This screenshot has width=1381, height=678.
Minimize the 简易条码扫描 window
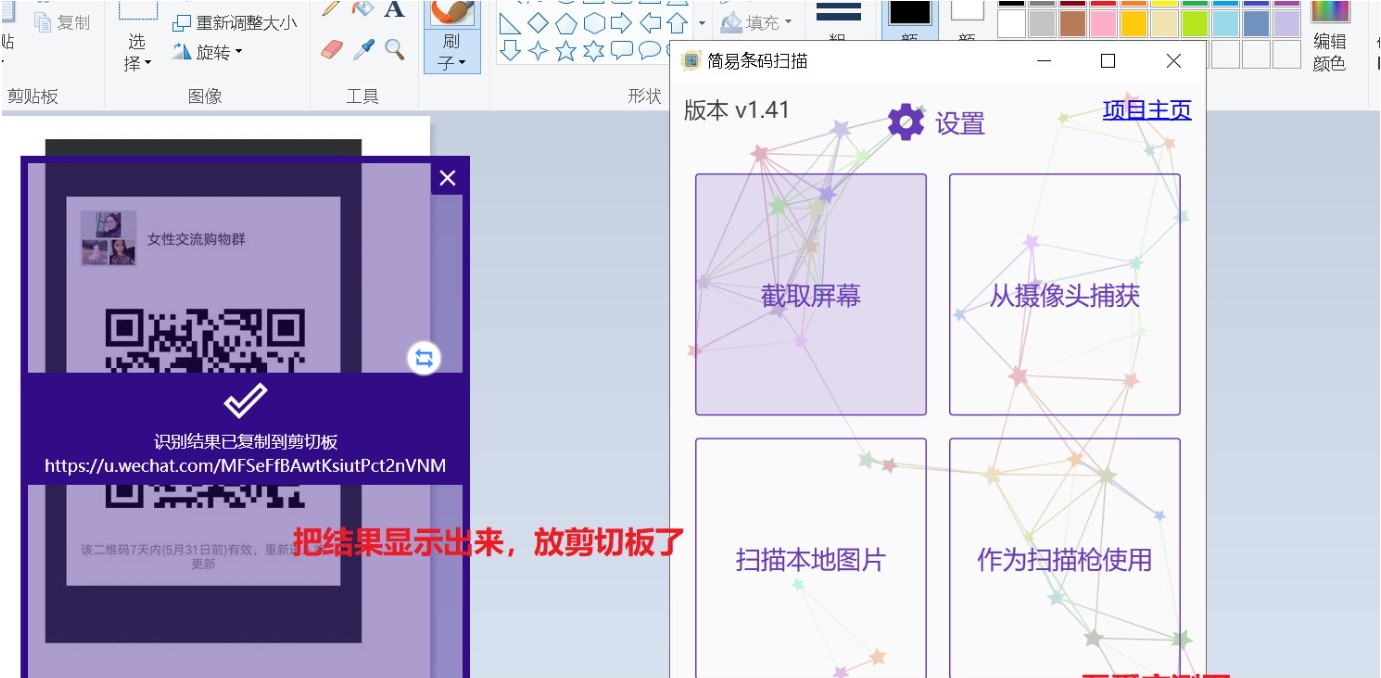(1044, 61)
